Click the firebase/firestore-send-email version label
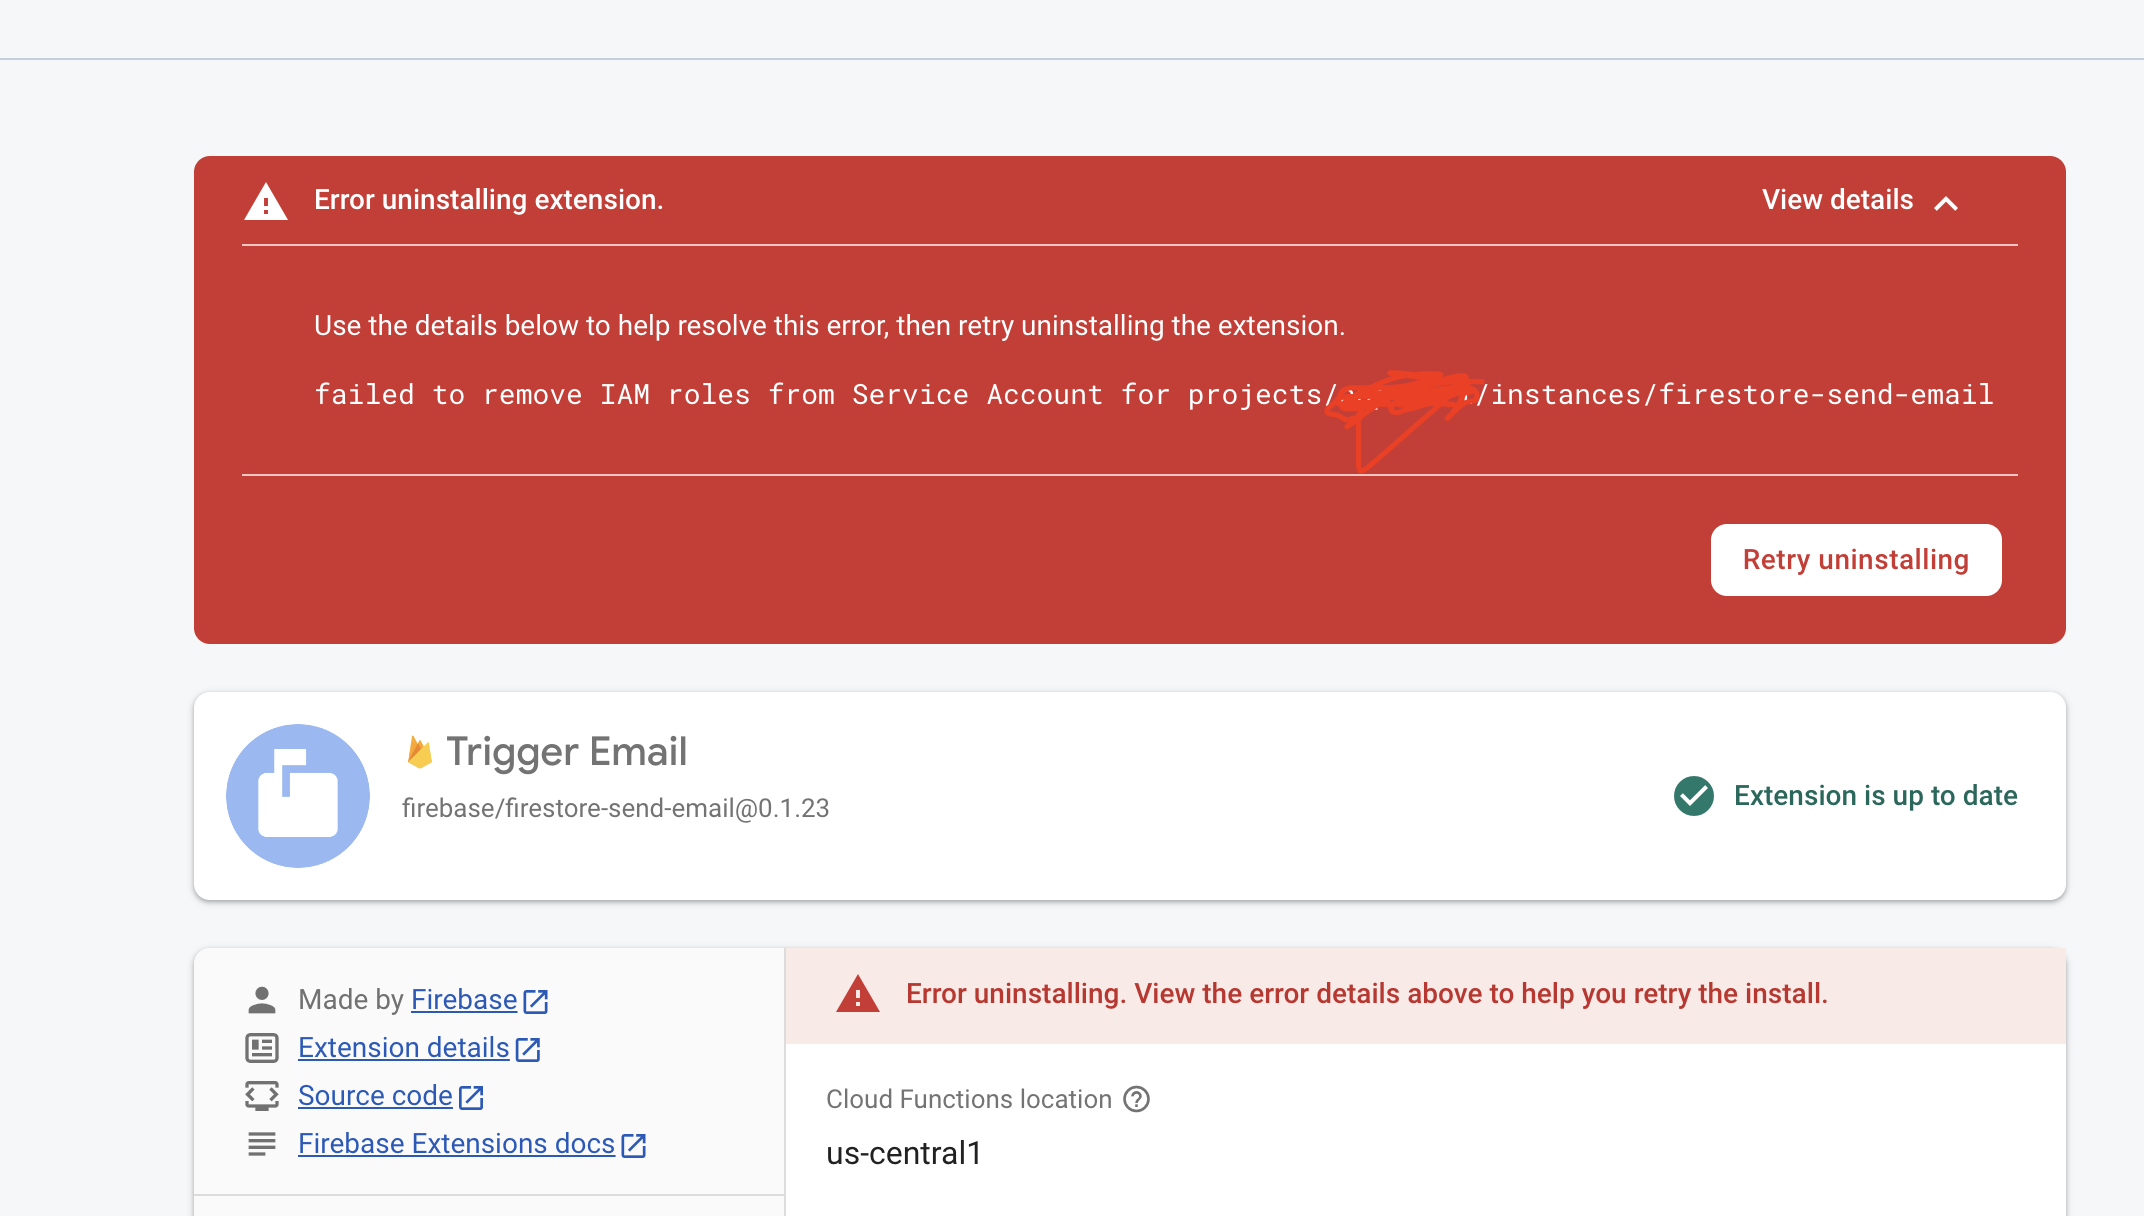2144x1216 pixels. click(616, 807)
